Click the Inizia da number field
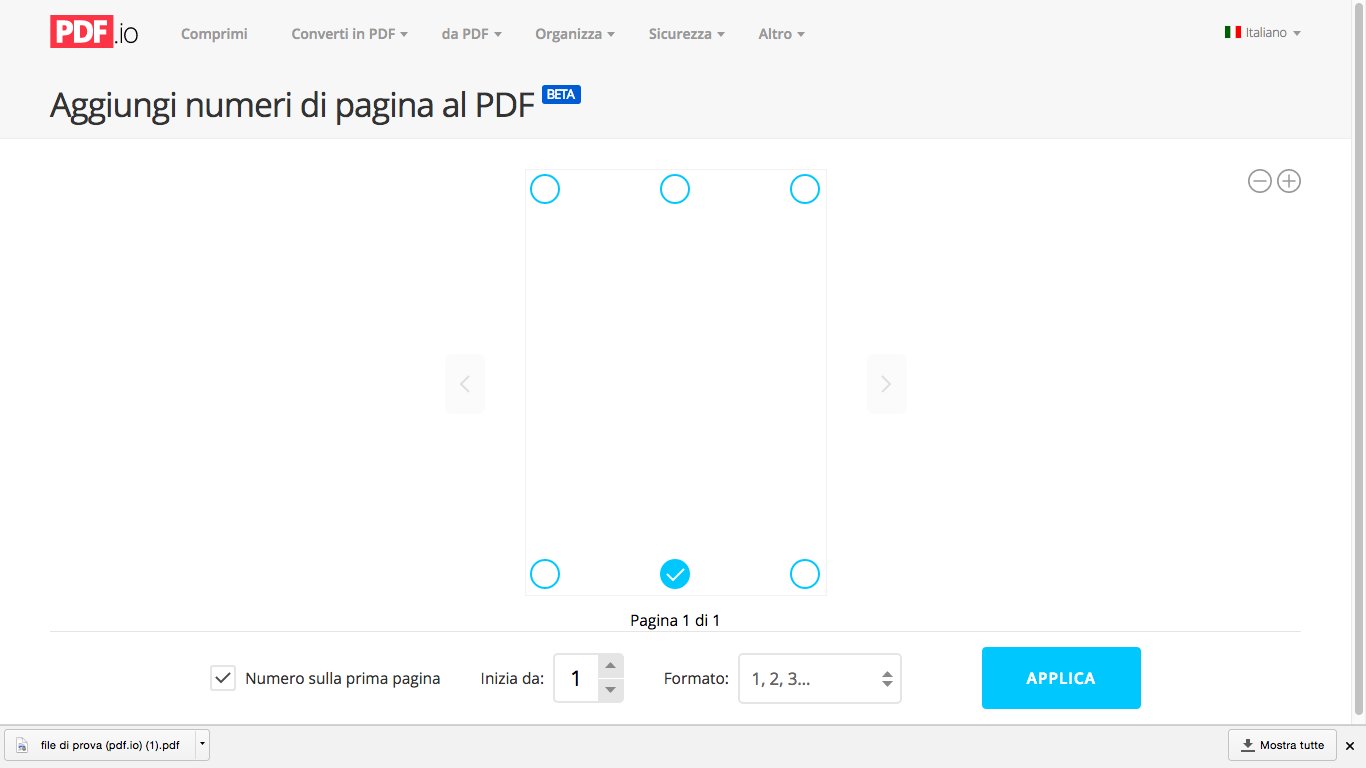1366x768 pixels. coord(576,679)
